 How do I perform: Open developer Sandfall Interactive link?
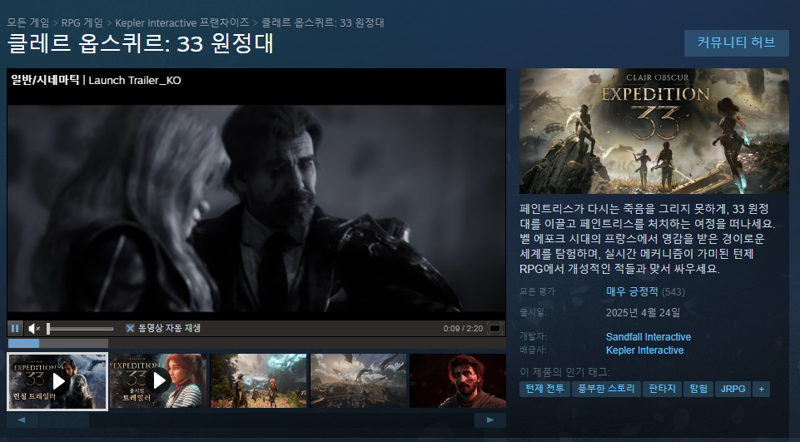648,337
